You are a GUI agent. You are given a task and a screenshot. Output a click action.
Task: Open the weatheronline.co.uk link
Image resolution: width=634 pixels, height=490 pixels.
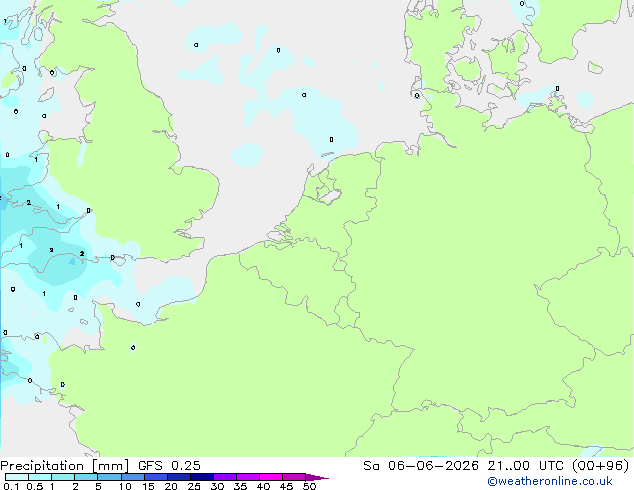(550, 481)
